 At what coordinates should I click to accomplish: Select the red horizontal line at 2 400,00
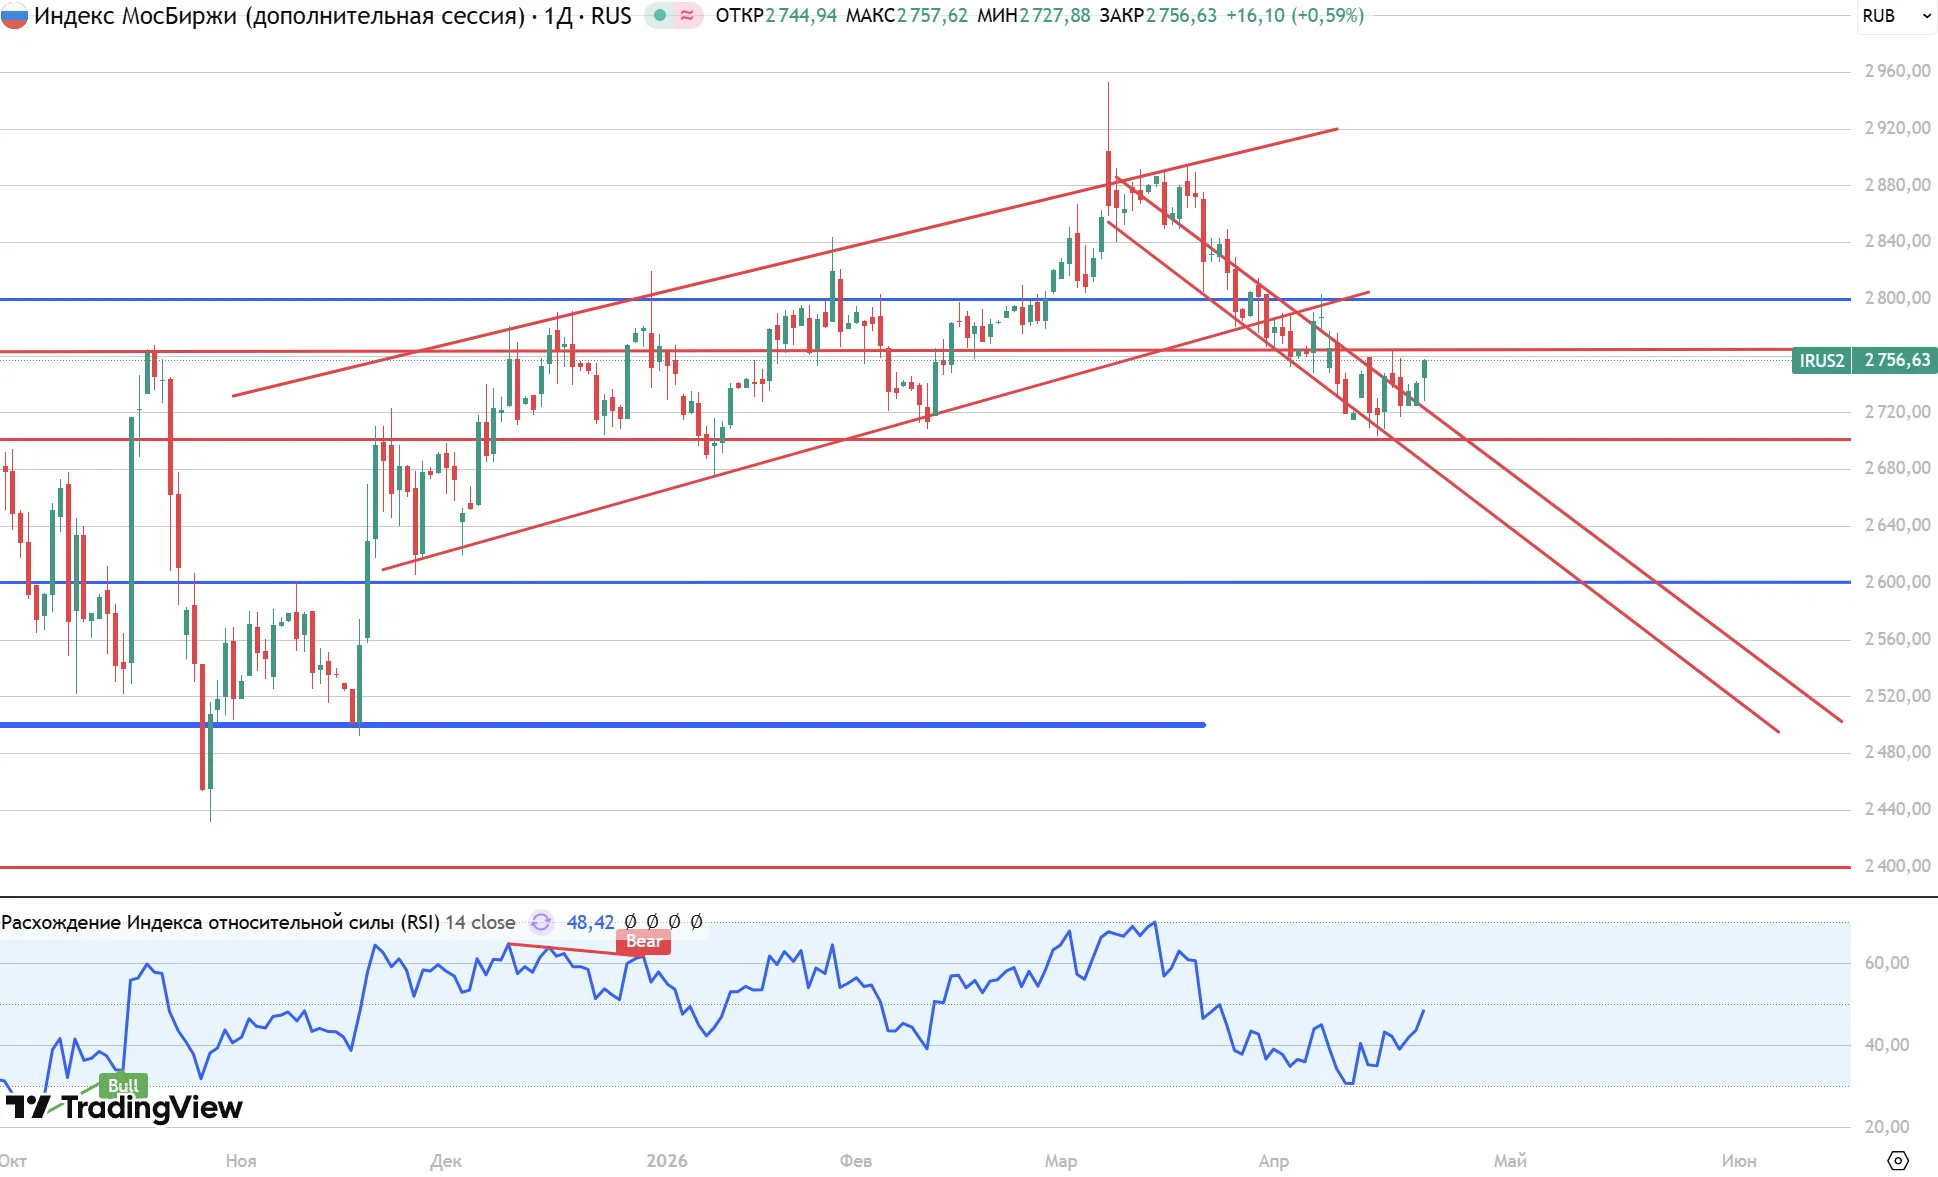coord(925,867)
